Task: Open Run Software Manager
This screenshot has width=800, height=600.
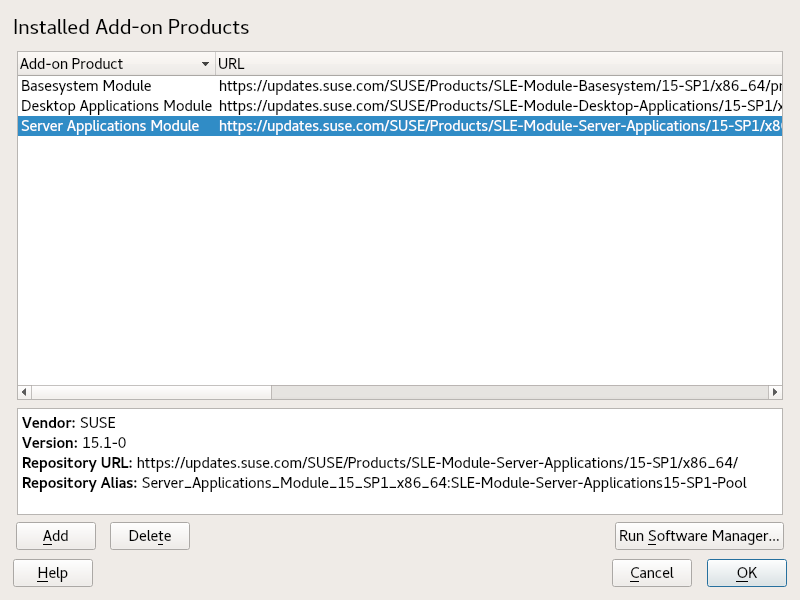Action: tap(699, 536)
